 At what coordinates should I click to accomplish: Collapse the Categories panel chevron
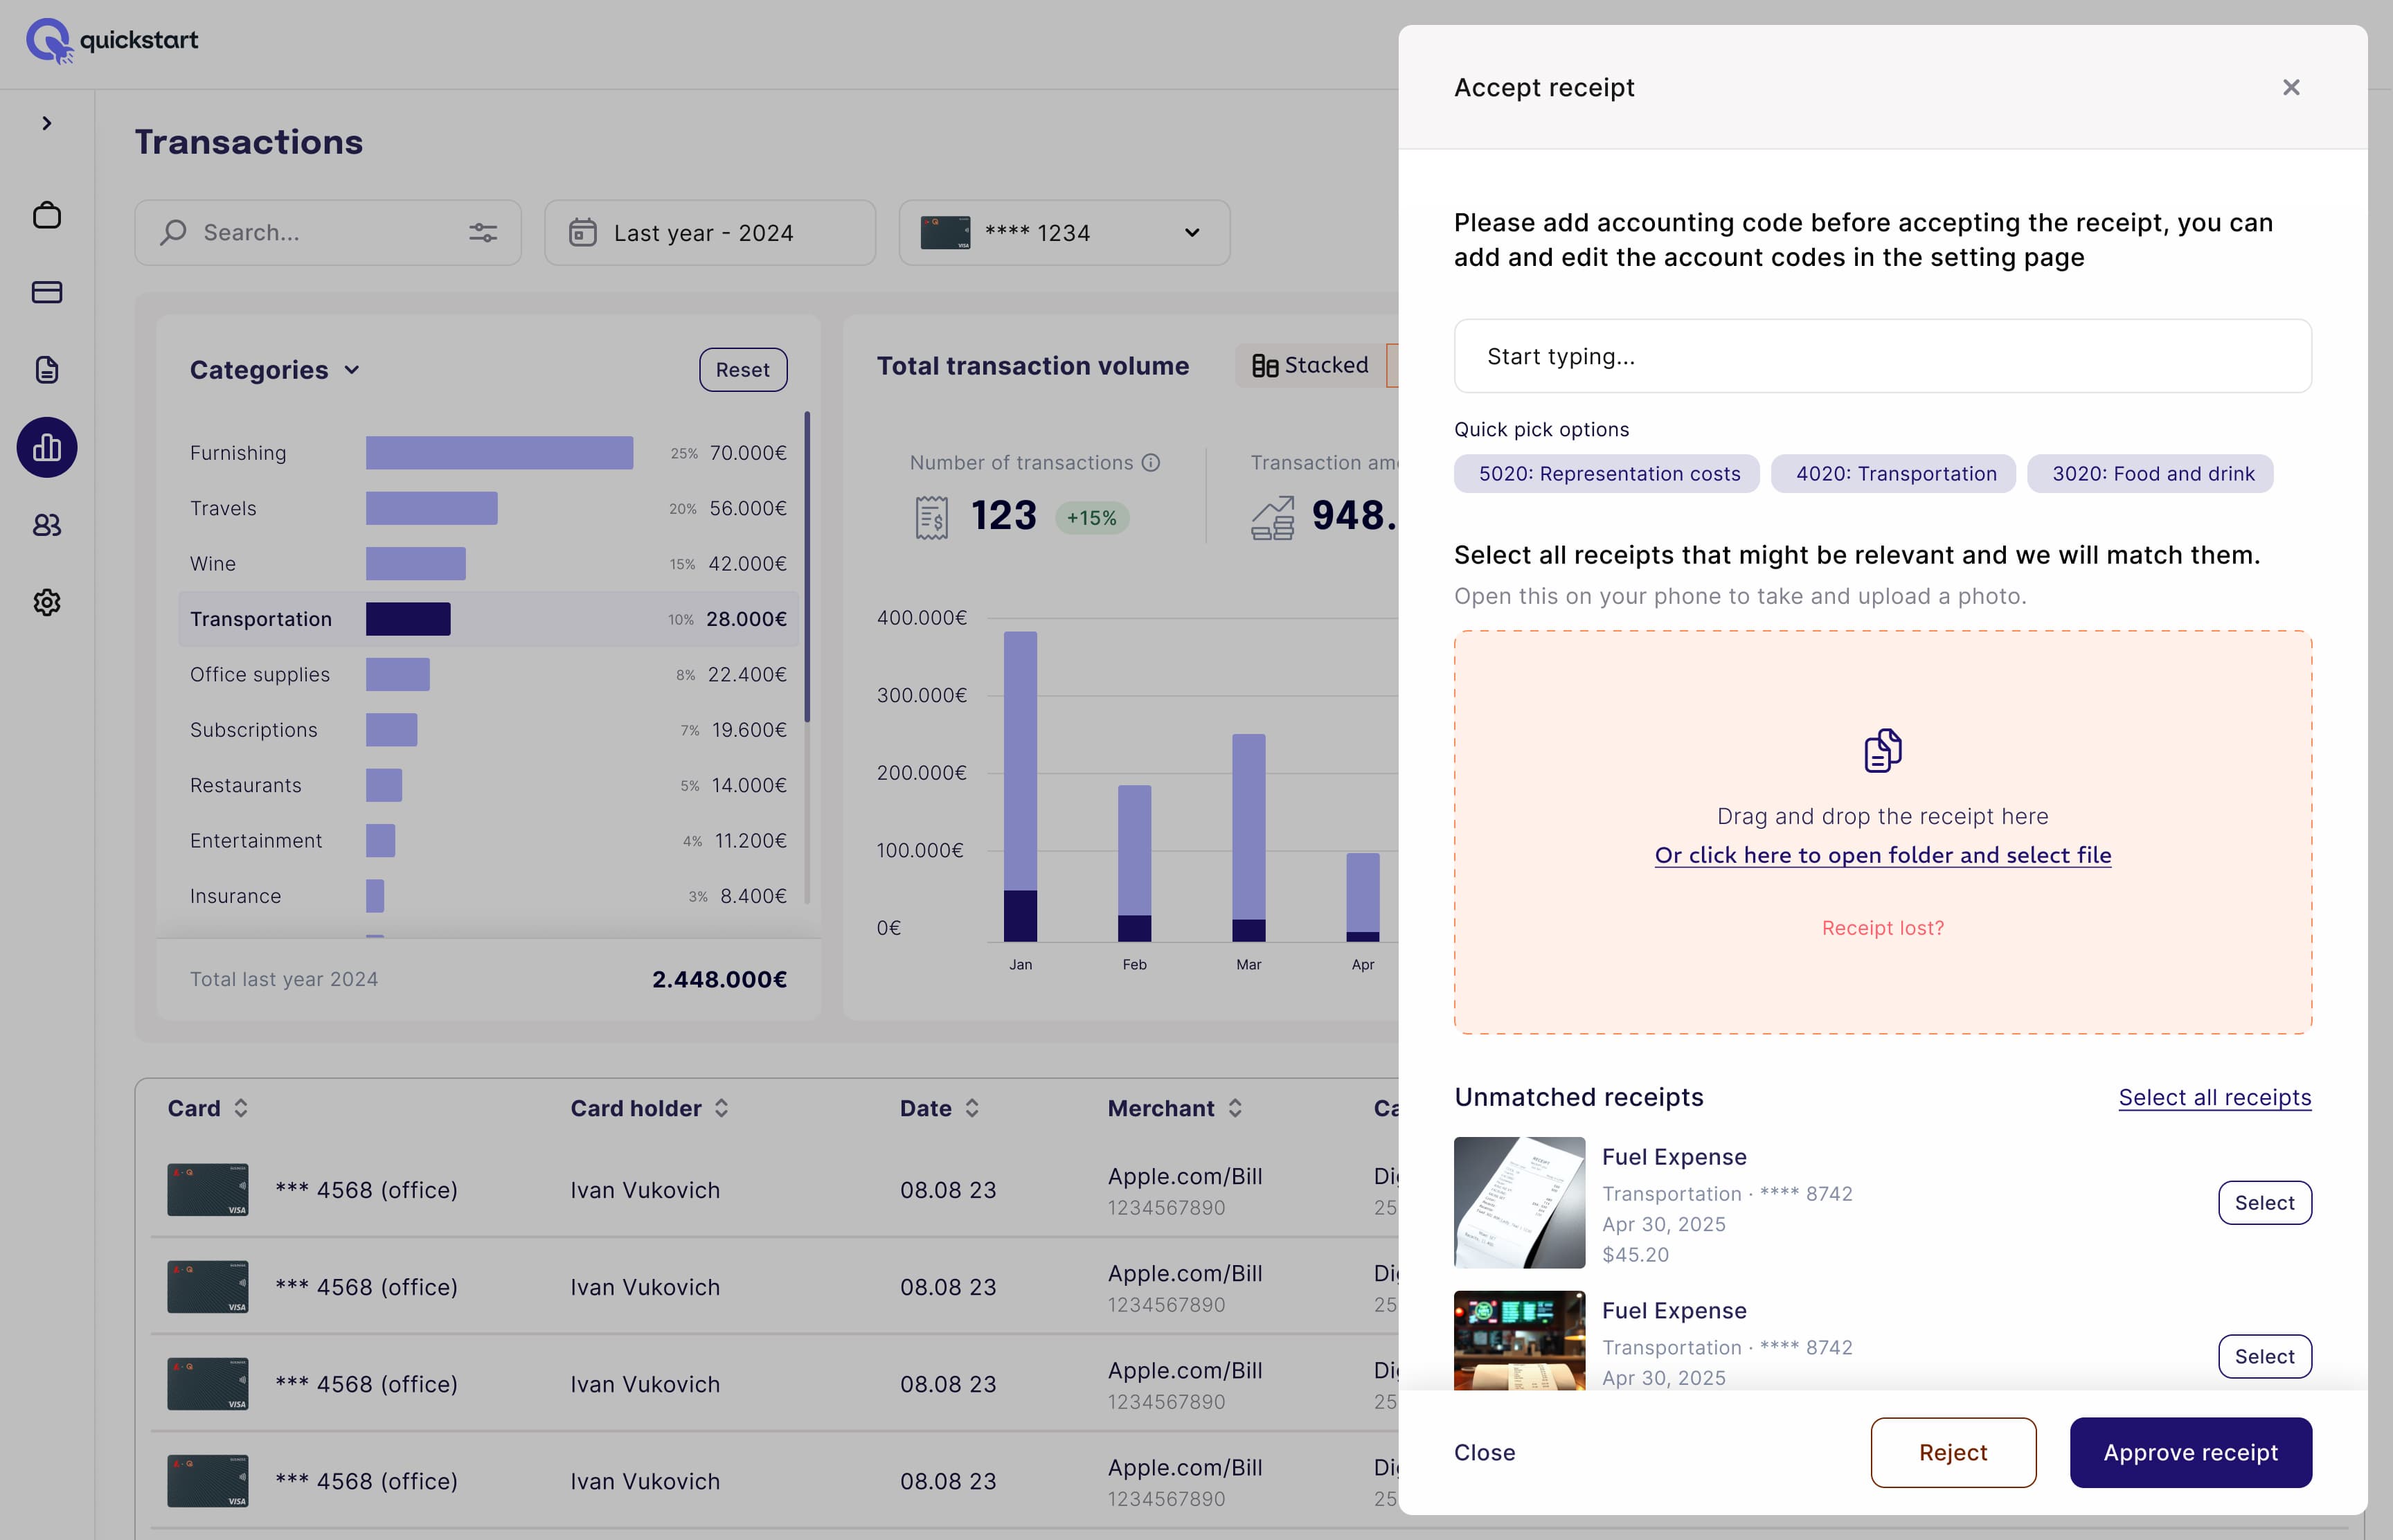tap(352, 369)
